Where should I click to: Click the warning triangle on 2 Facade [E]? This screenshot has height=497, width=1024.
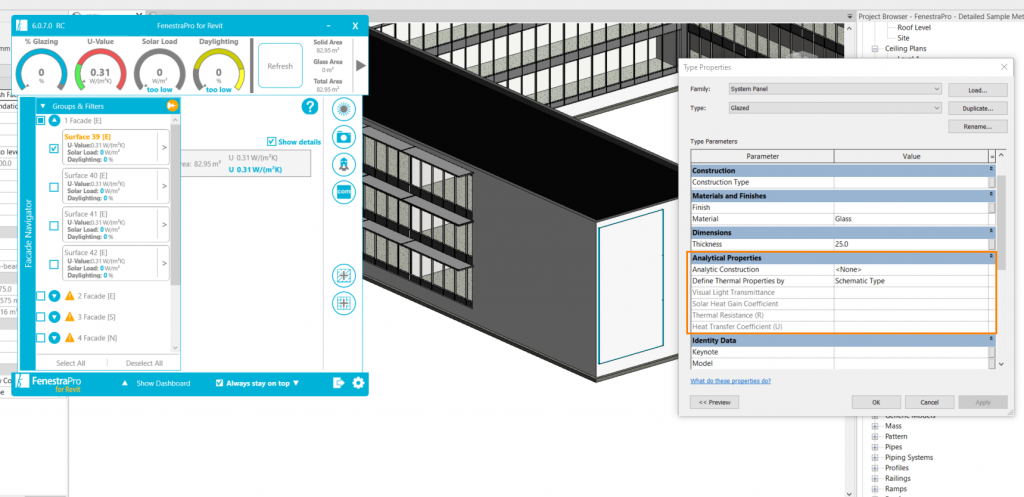coord(70,296)
